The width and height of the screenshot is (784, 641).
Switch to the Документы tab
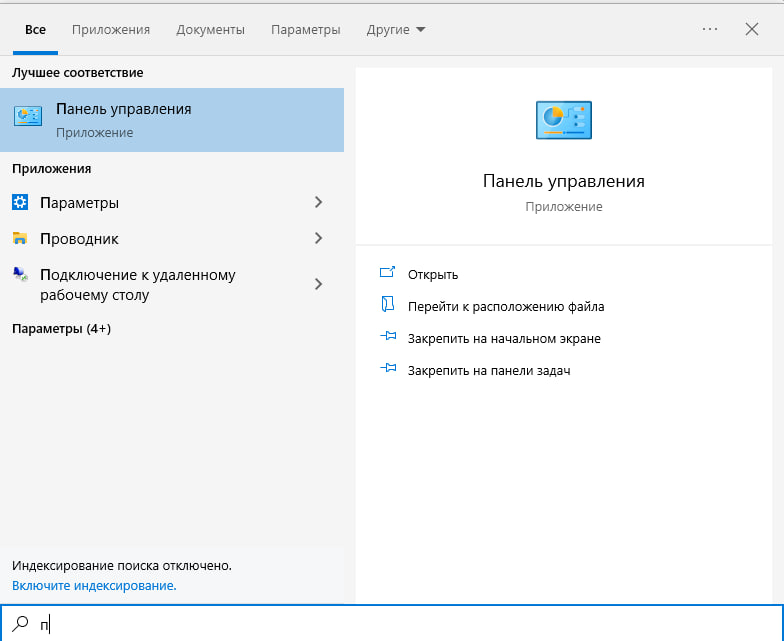pyautogui.click(x=210, y=30)
